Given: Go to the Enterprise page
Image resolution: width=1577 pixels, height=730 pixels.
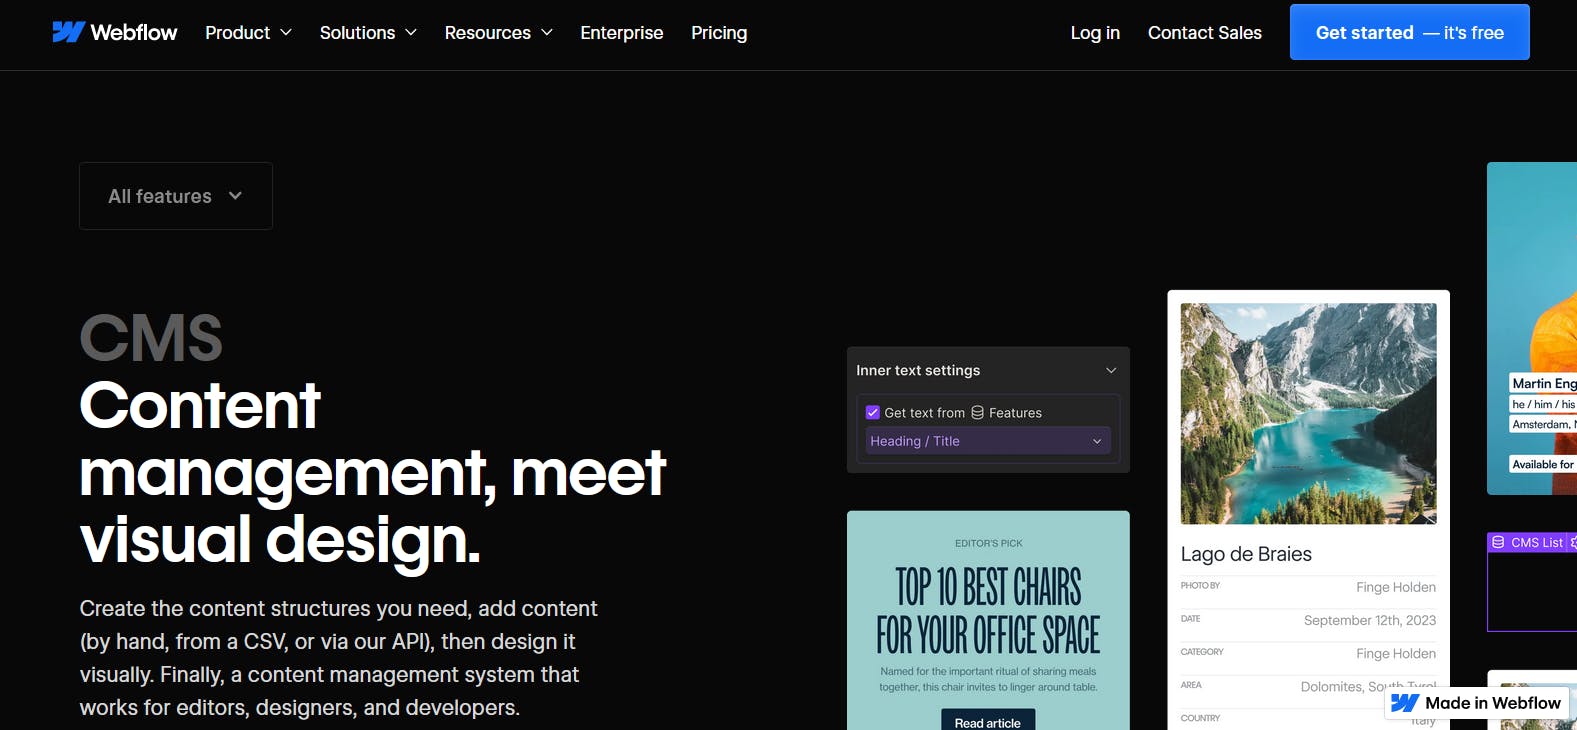Looking at the screenshot, I should [622, 33].
